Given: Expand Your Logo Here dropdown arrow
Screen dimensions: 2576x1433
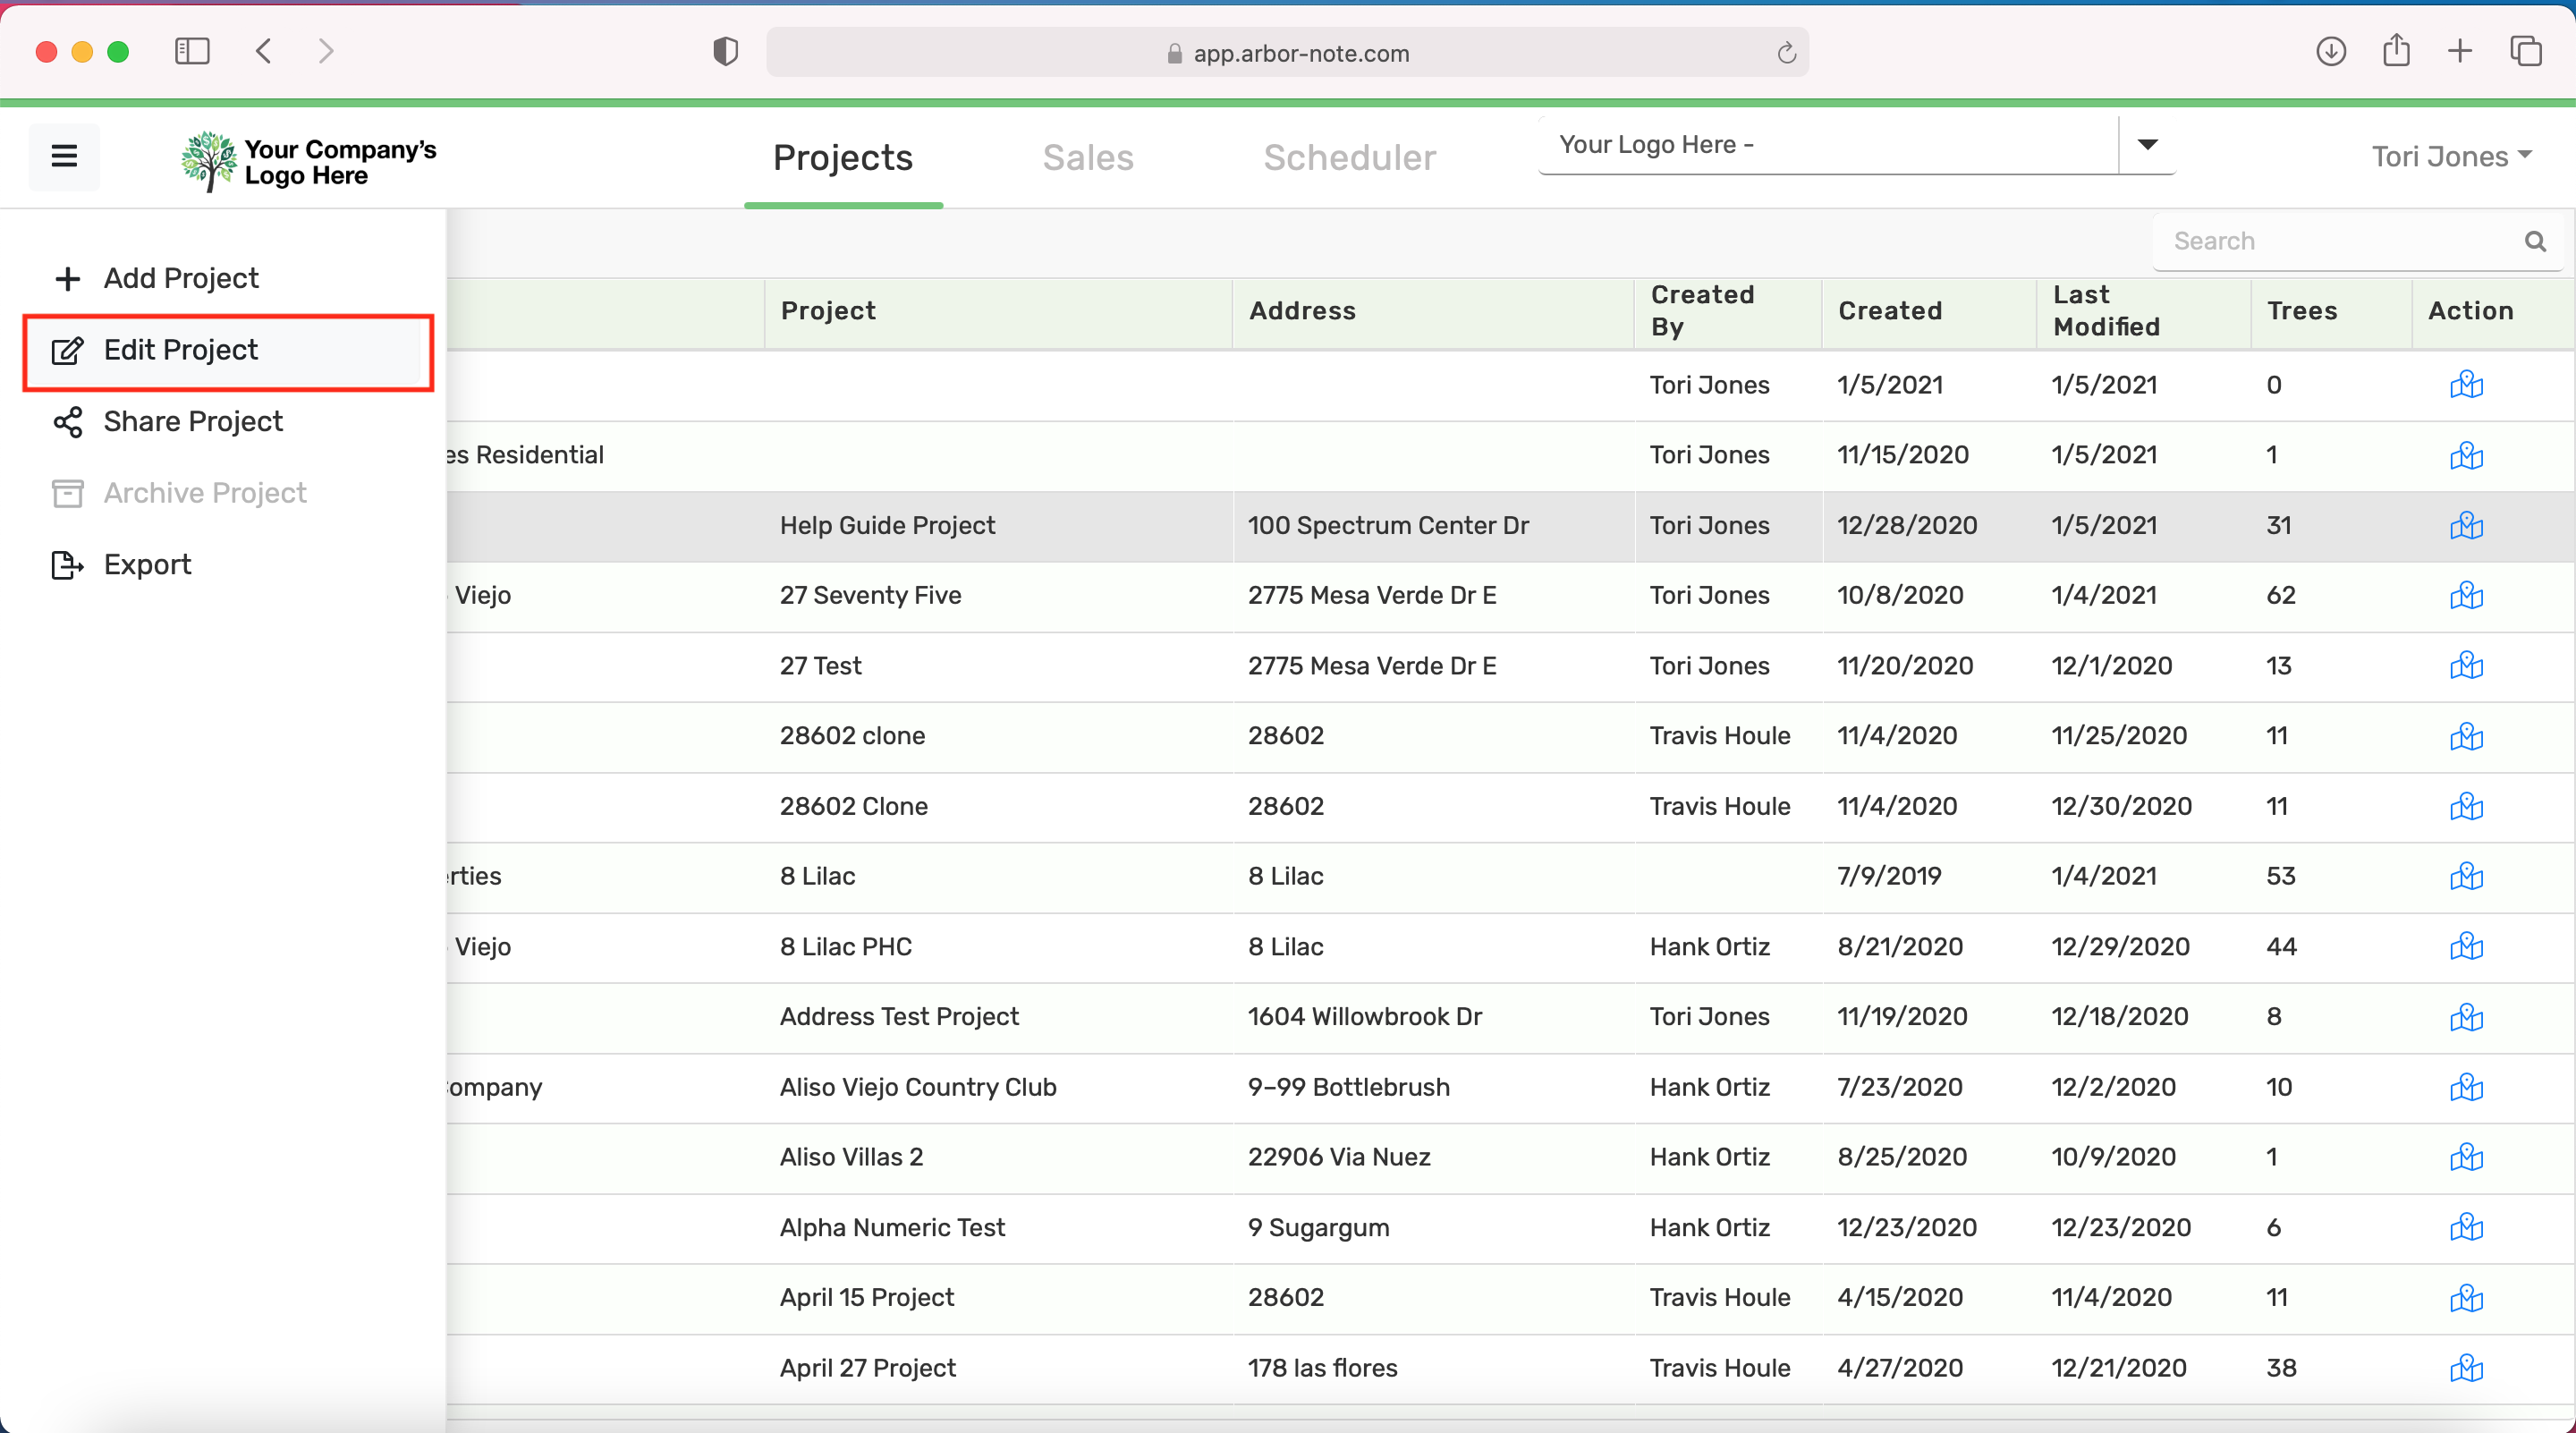Looking at the screenshot, I should click(x=2147, y=145).
